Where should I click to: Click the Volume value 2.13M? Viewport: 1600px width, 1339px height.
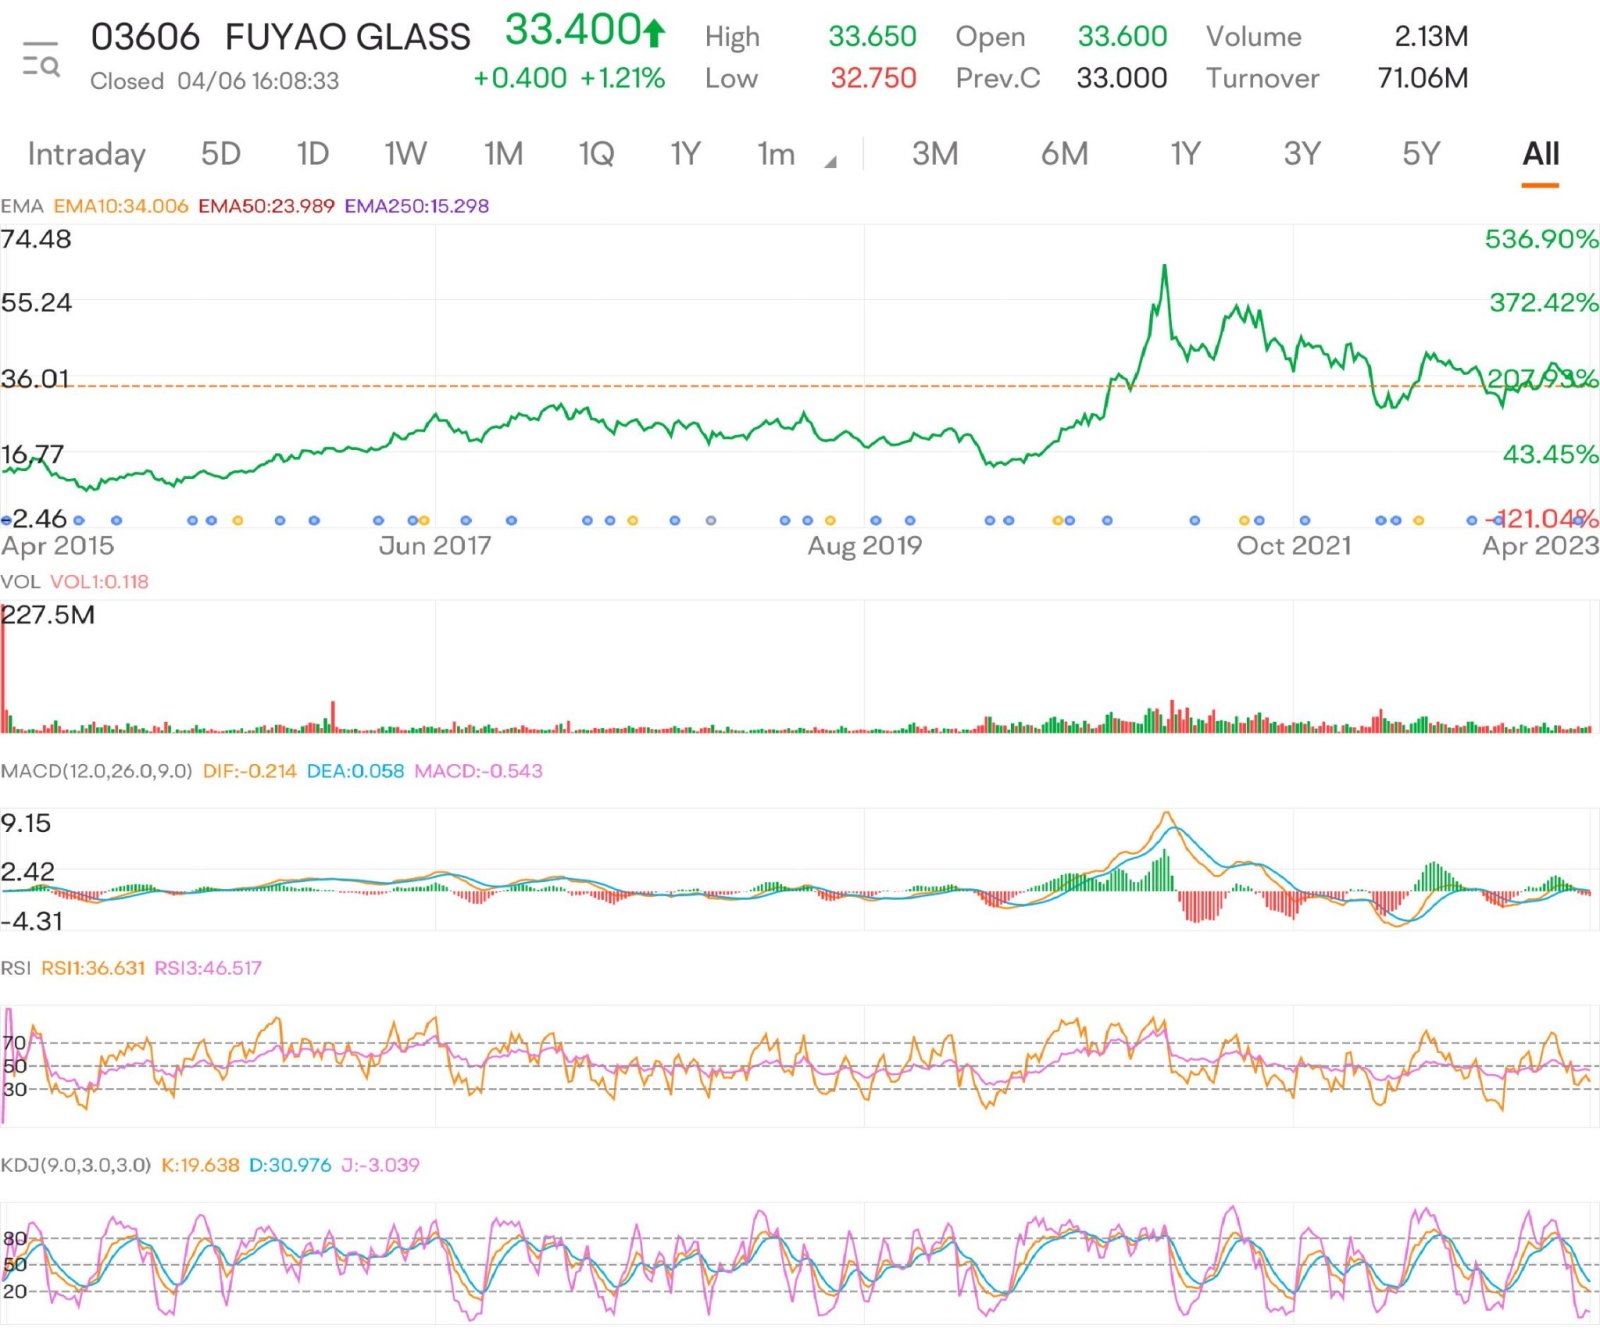coord(1432,37)
